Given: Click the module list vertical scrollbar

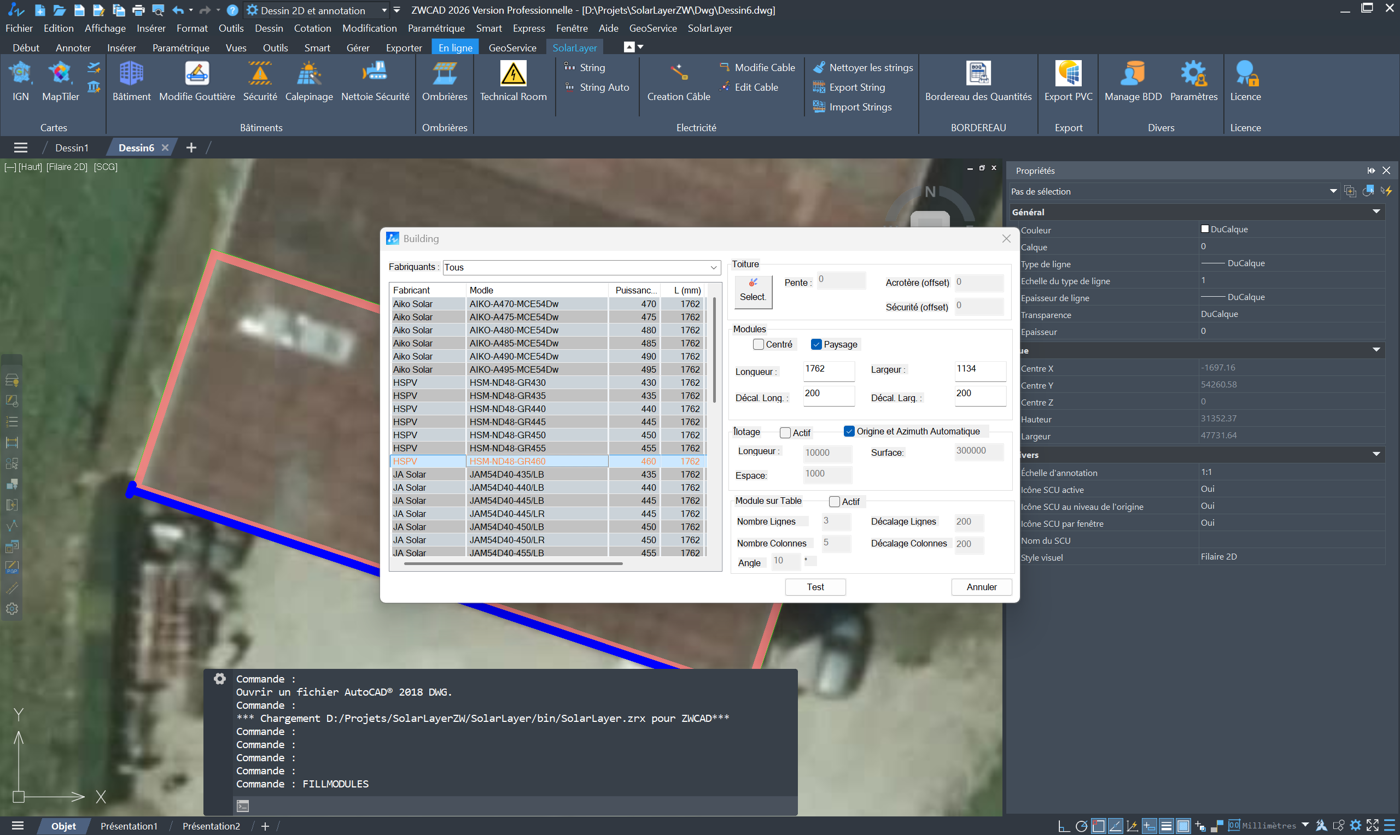Looking at the screenshot, I should tap(714, 350).
